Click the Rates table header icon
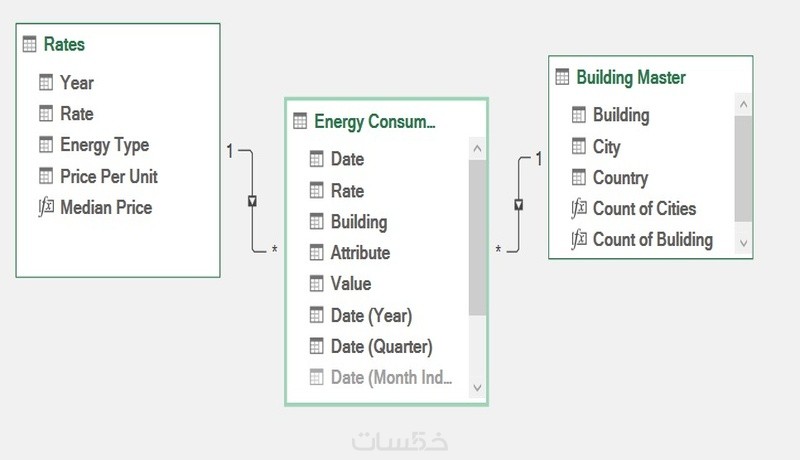The height and width of the screenshot is (460, 800). pos(29,44)
